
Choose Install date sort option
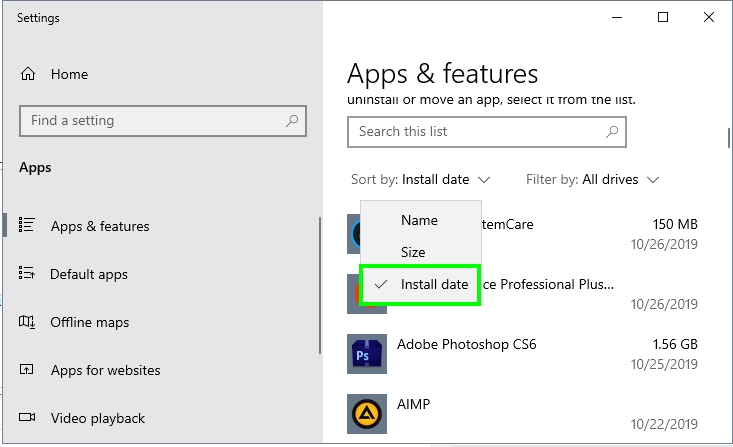[x=434, y=285]
